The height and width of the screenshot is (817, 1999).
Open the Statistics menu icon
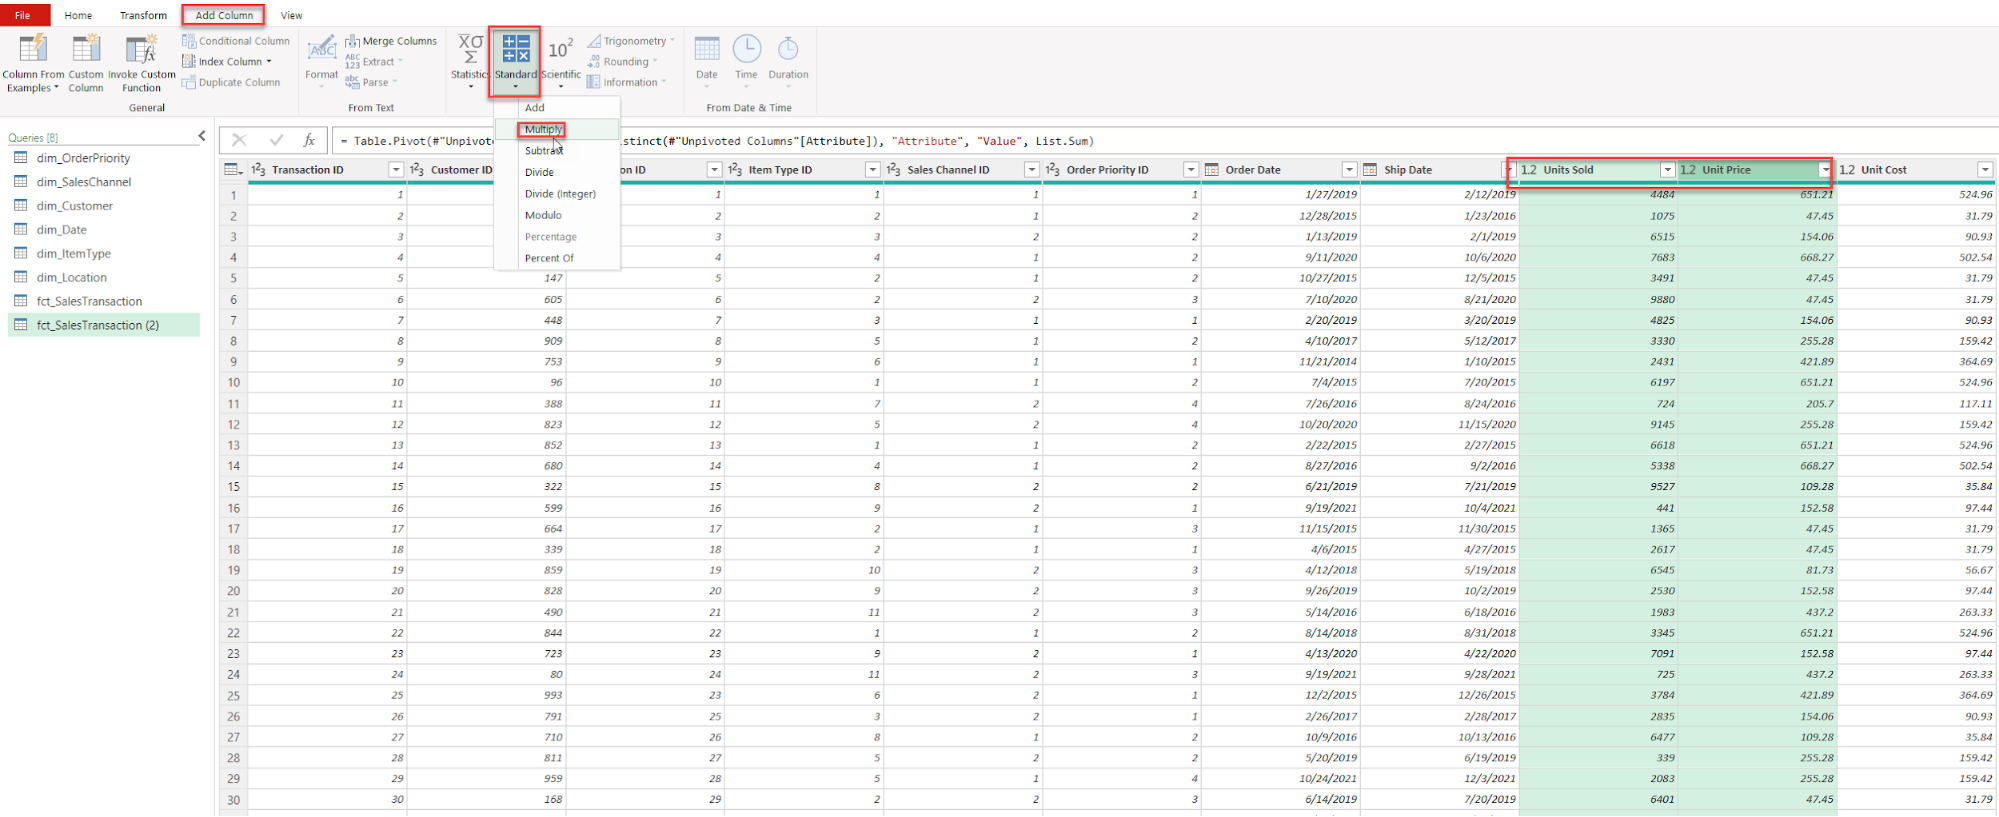tap(470, 48)
